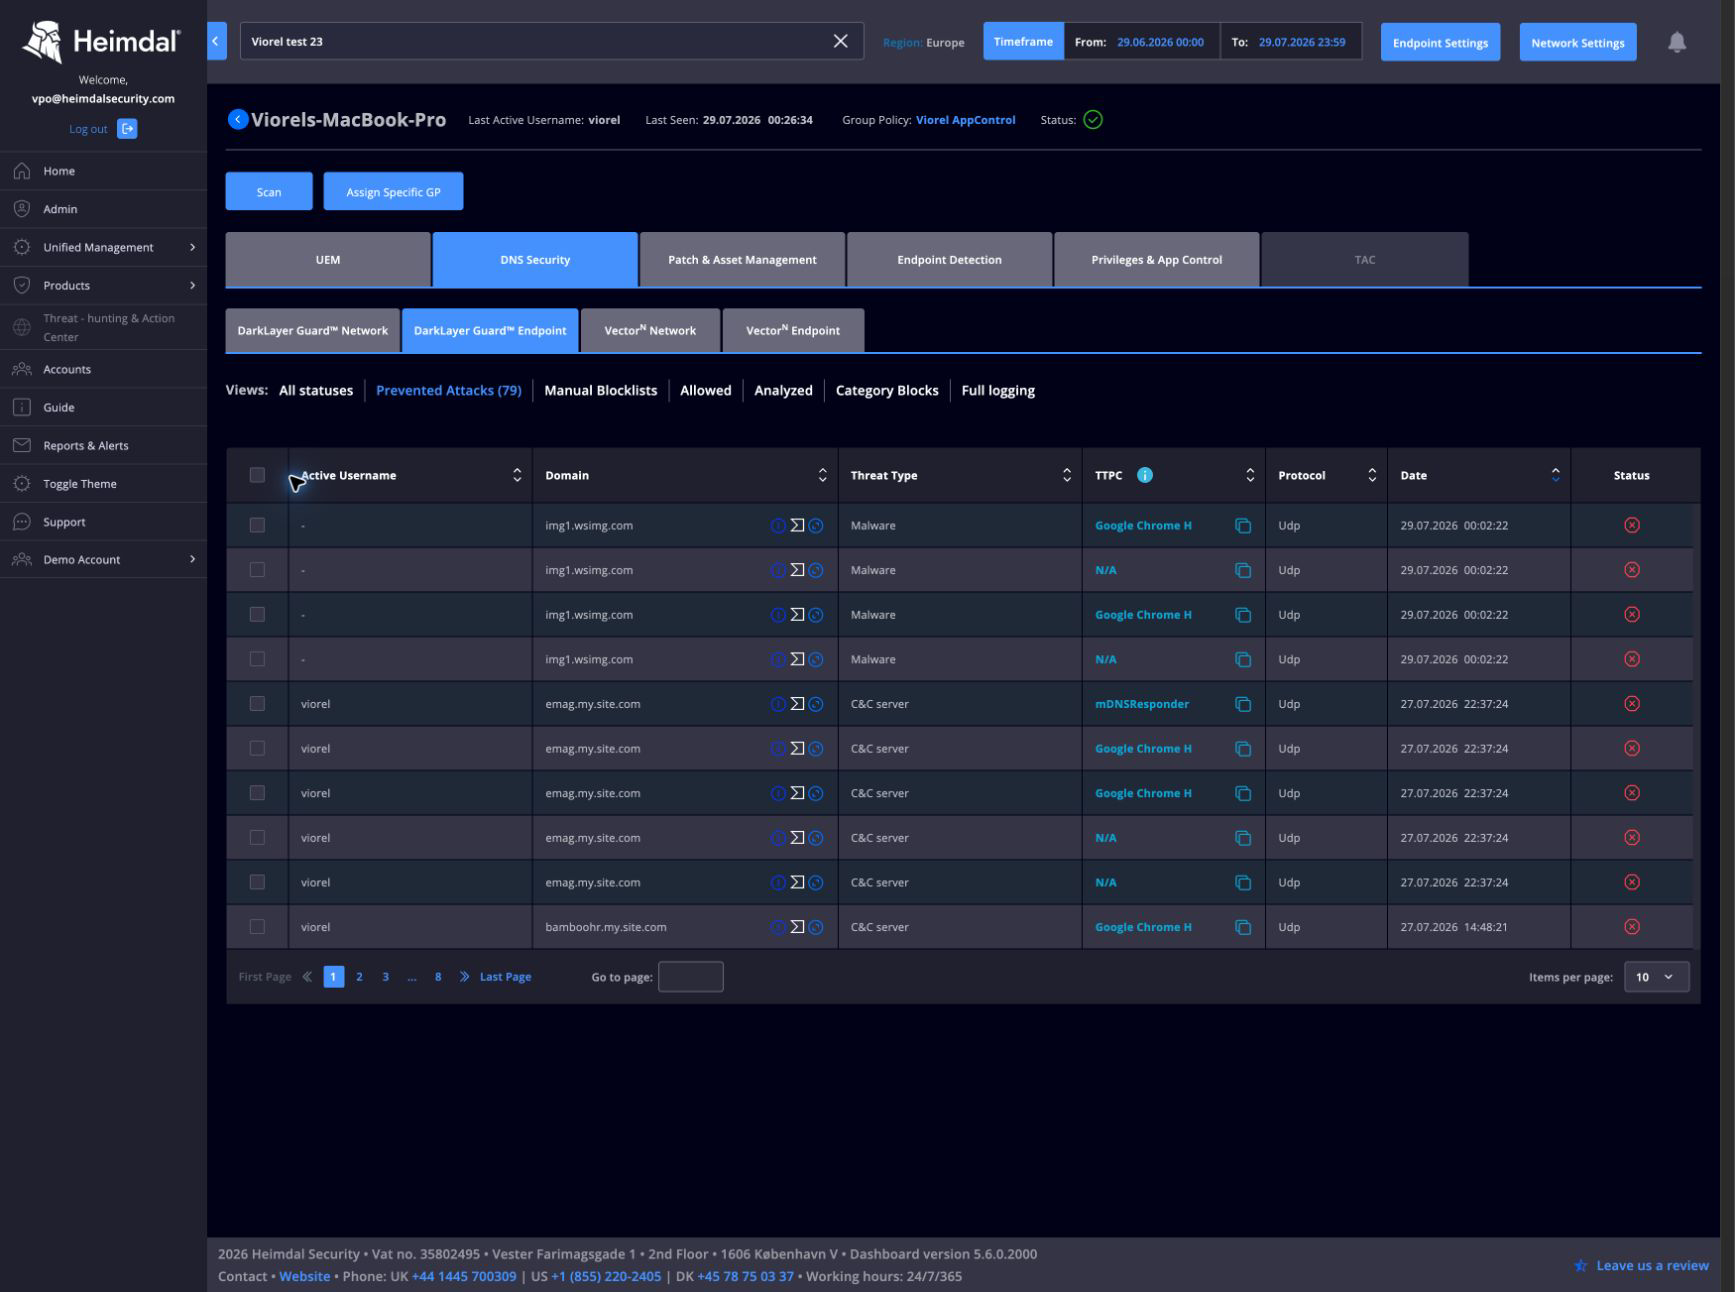
Task: Clear the 'Viorel test 23' search with the X
Action: coord(840,41)
